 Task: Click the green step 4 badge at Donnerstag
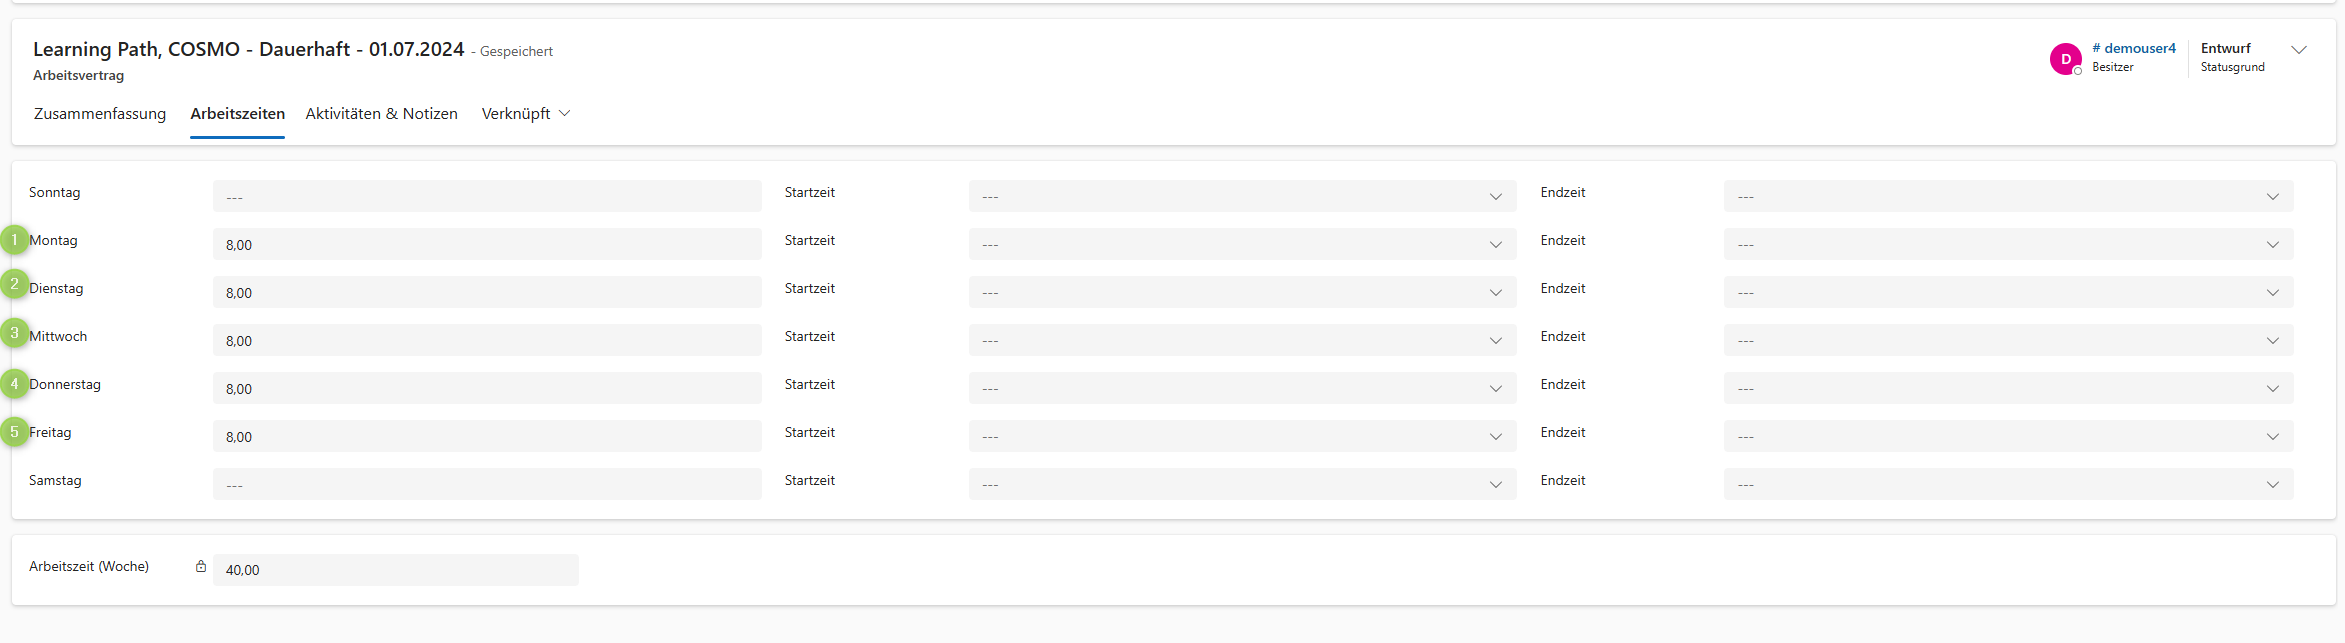pos(15,383)
